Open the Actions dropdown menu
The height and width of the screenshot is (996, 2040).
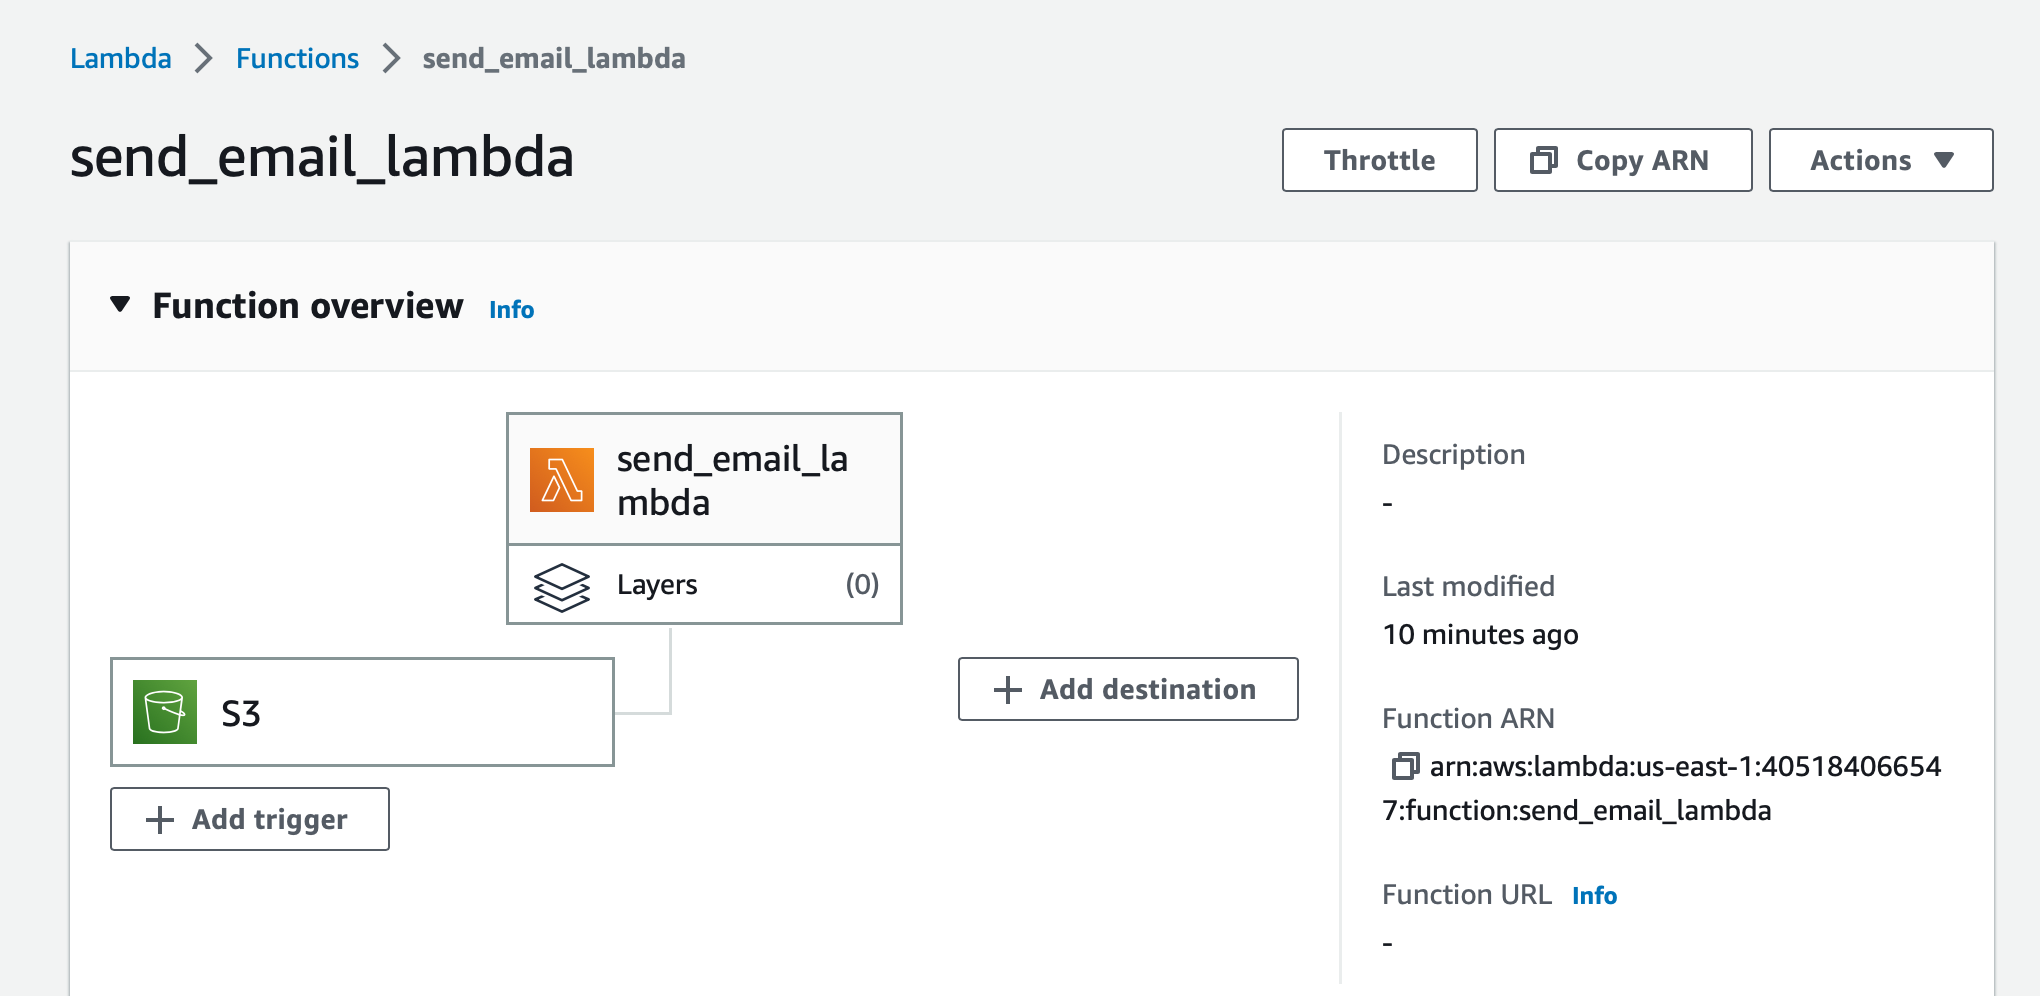[x=1881, y=160]
